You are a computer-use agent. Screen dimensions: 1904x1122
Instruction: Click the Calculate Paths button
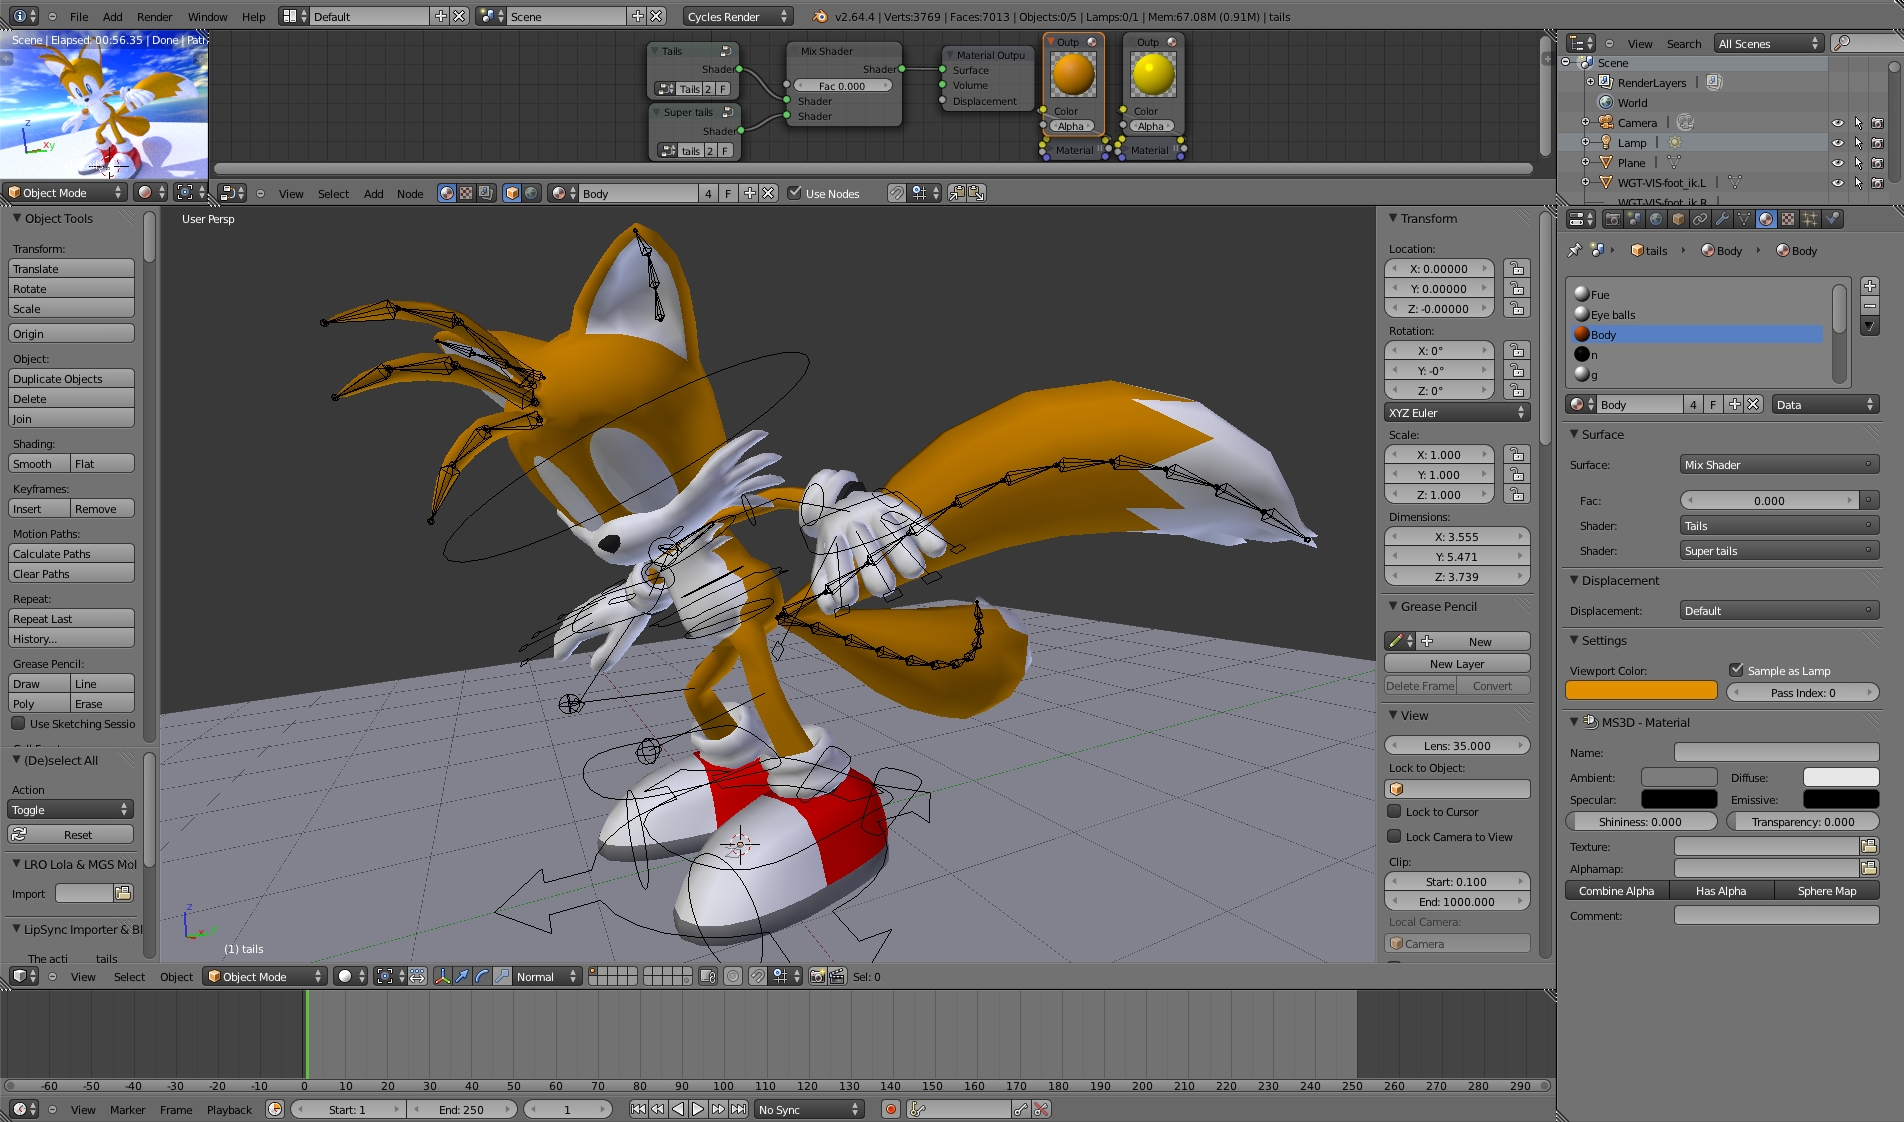pyautogui.click(x=71, y=553)
